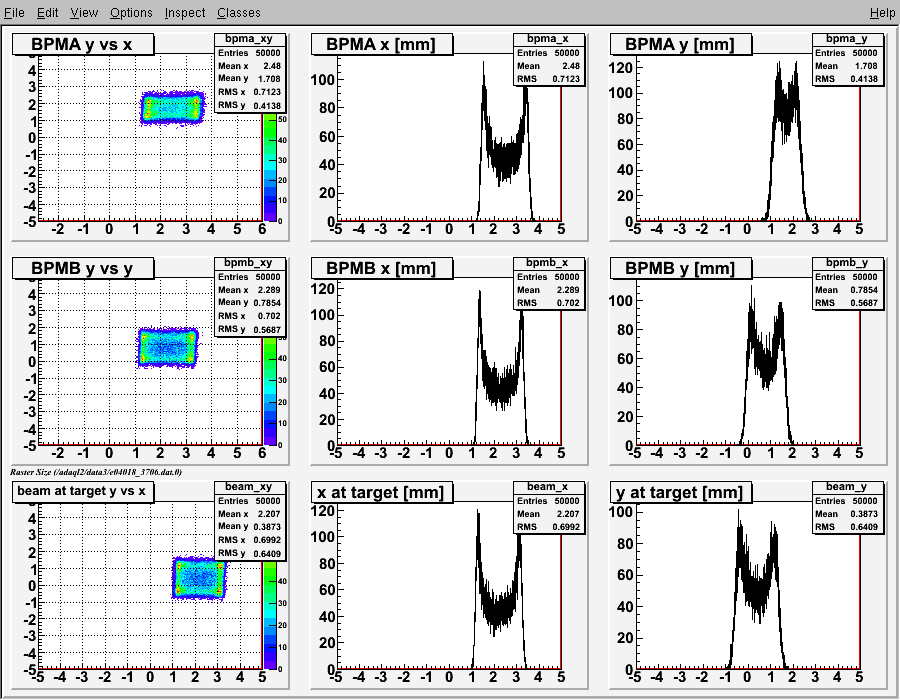Screen dimensions: 900x700
Task: Click the BPMB y histogram curve
Action: (766, 361)
